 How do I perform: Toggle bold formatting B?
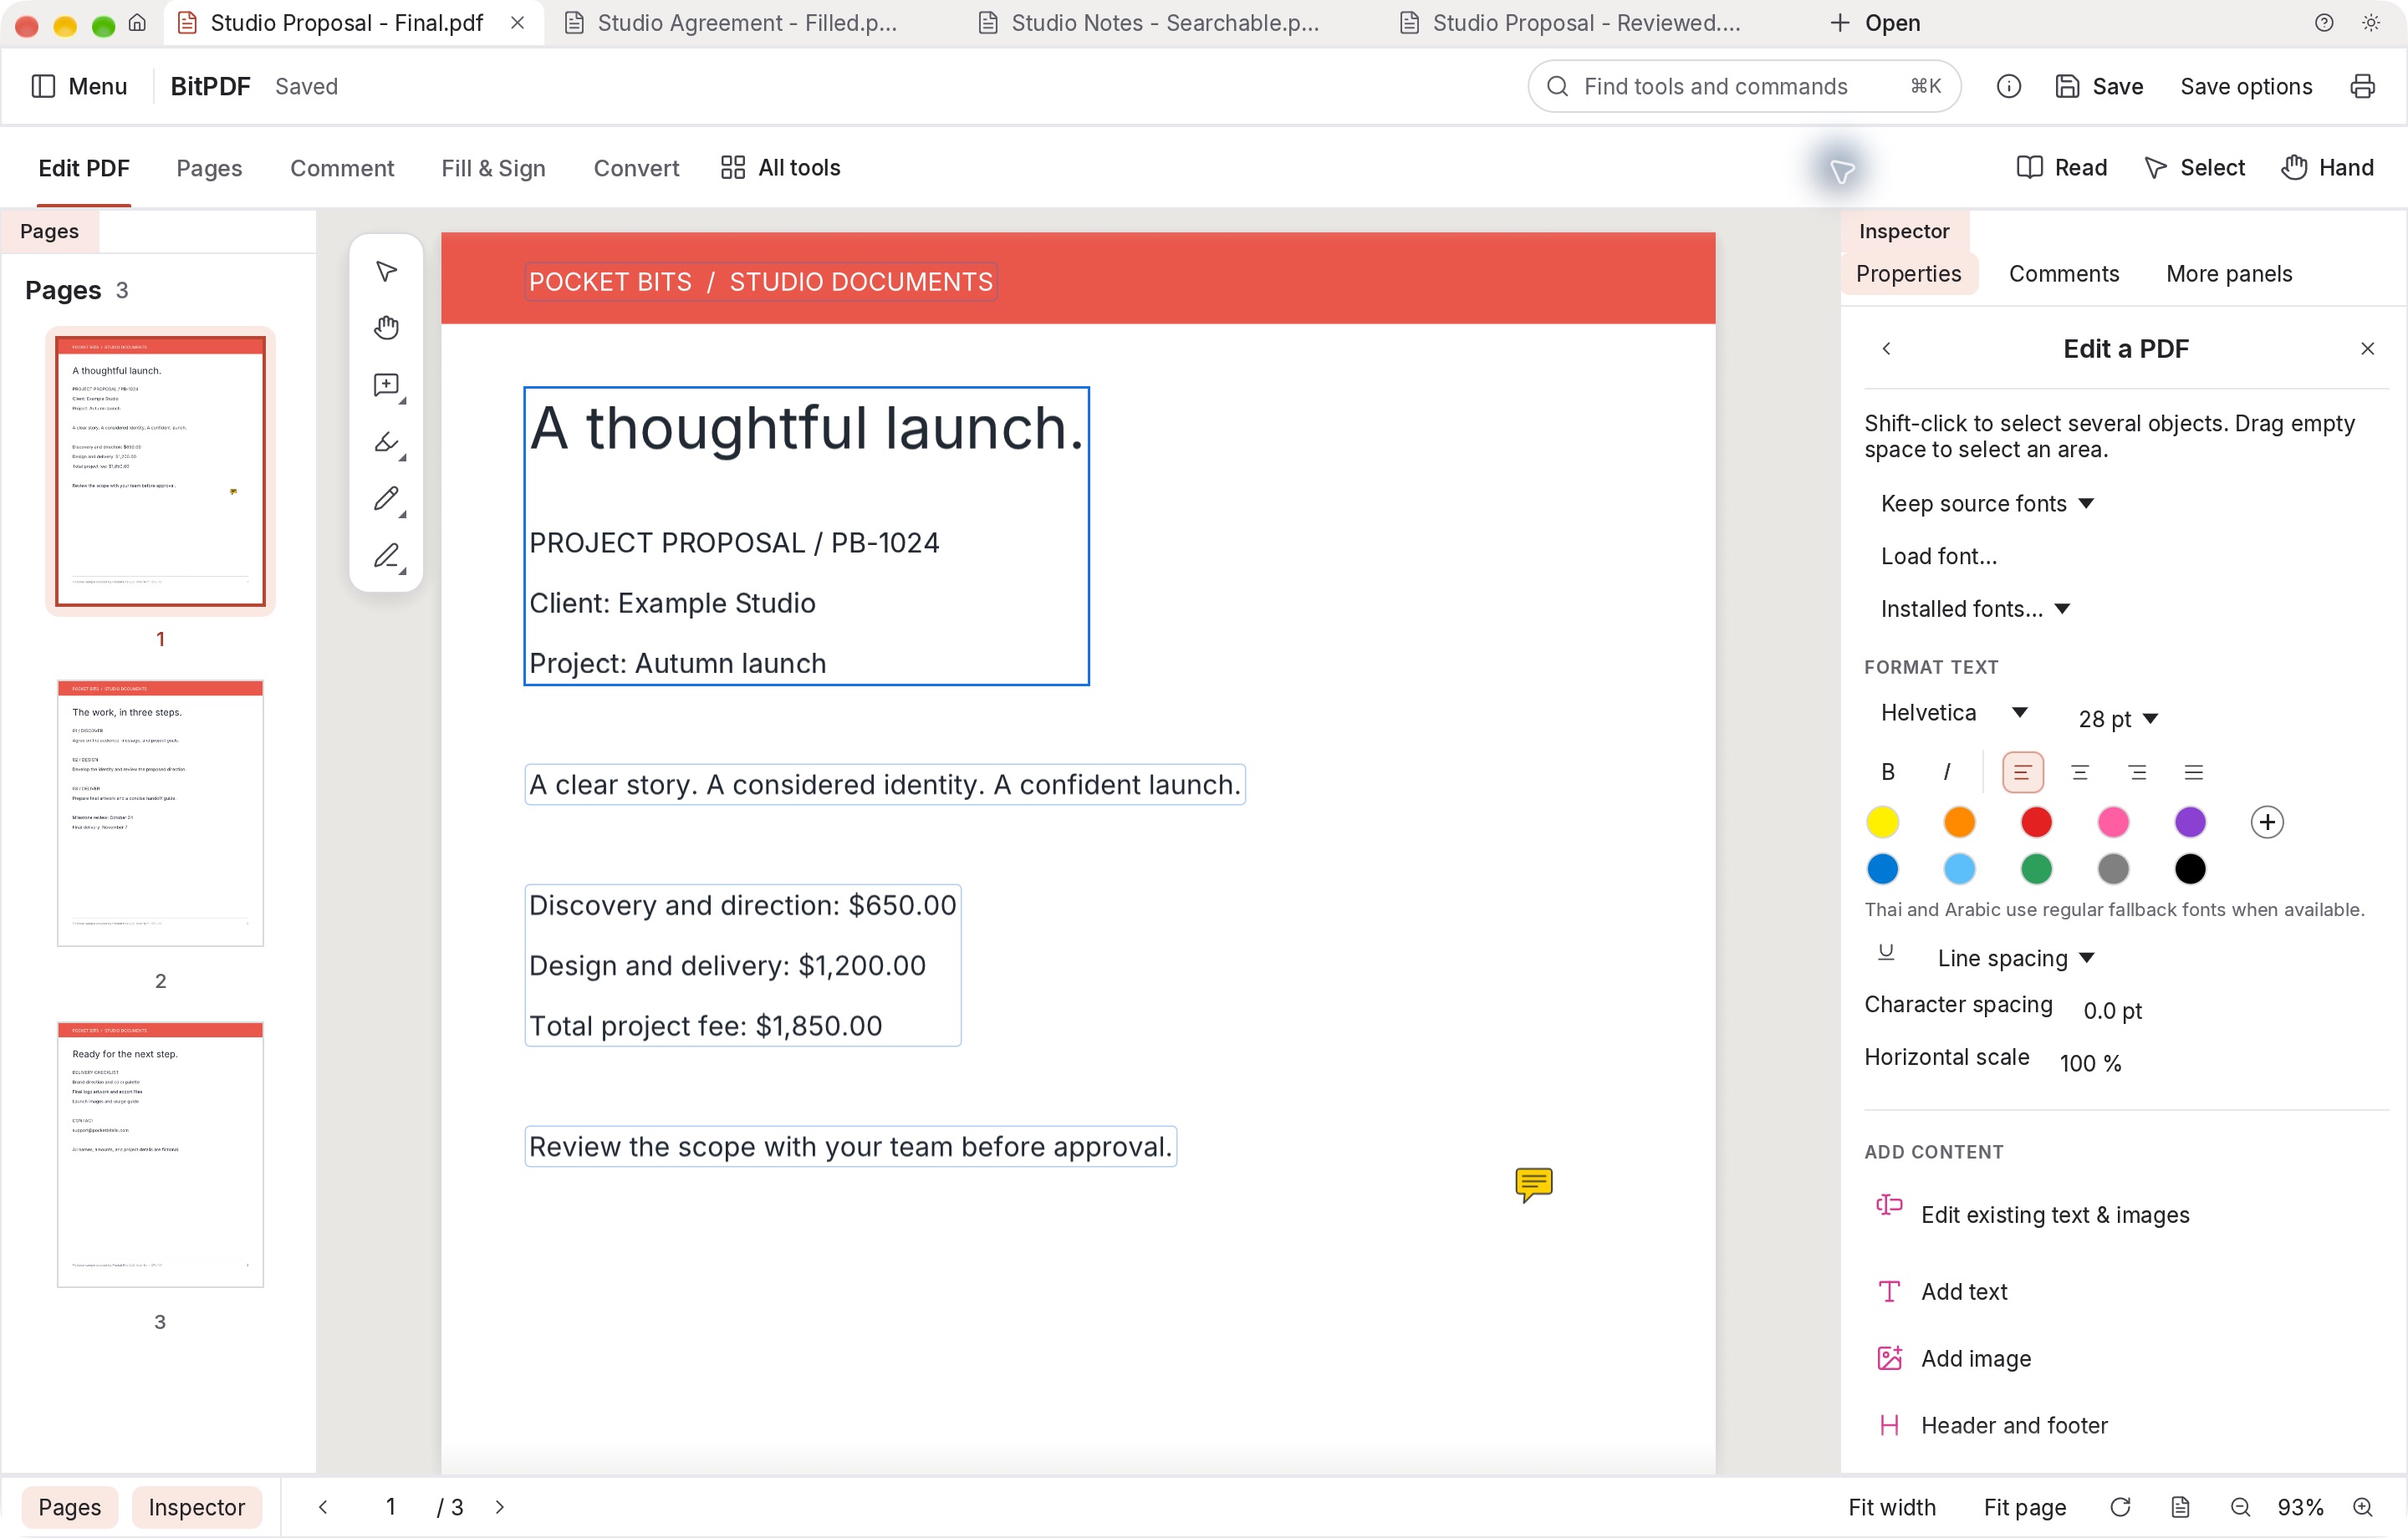tap(1888, 772)
